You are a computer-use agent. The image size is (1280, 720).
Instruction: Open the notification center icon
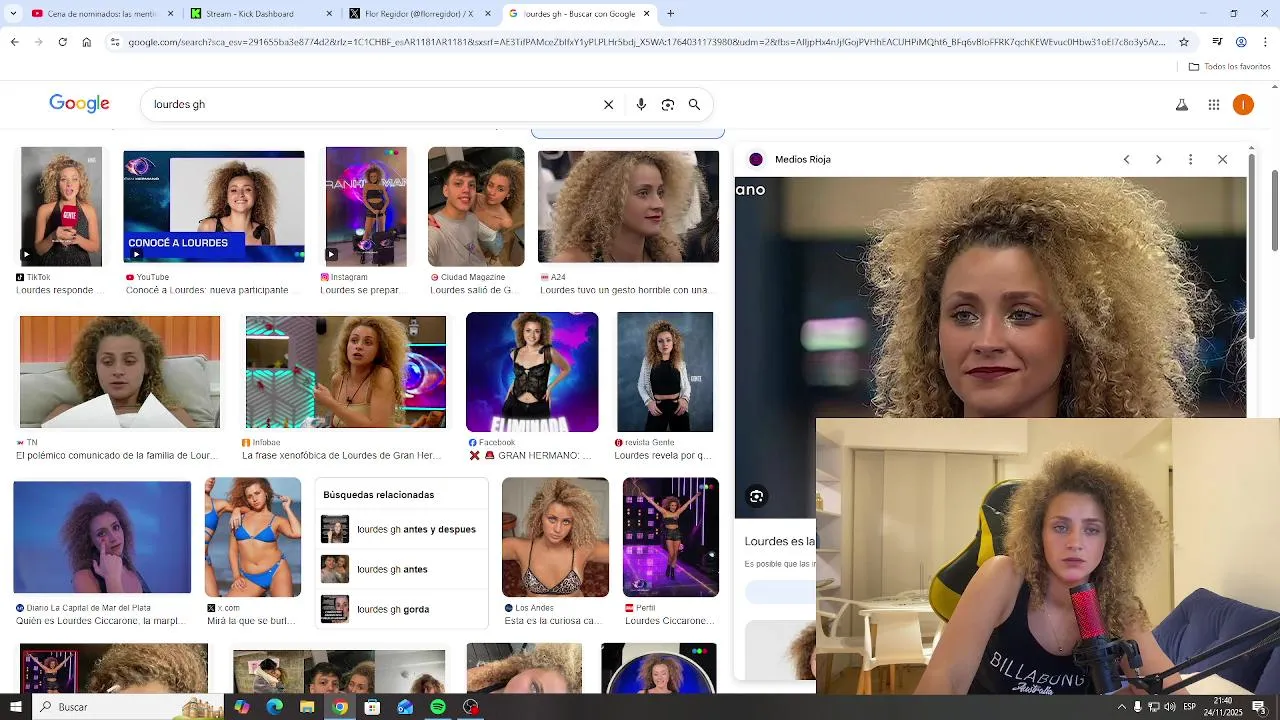tap(1258, 707)
